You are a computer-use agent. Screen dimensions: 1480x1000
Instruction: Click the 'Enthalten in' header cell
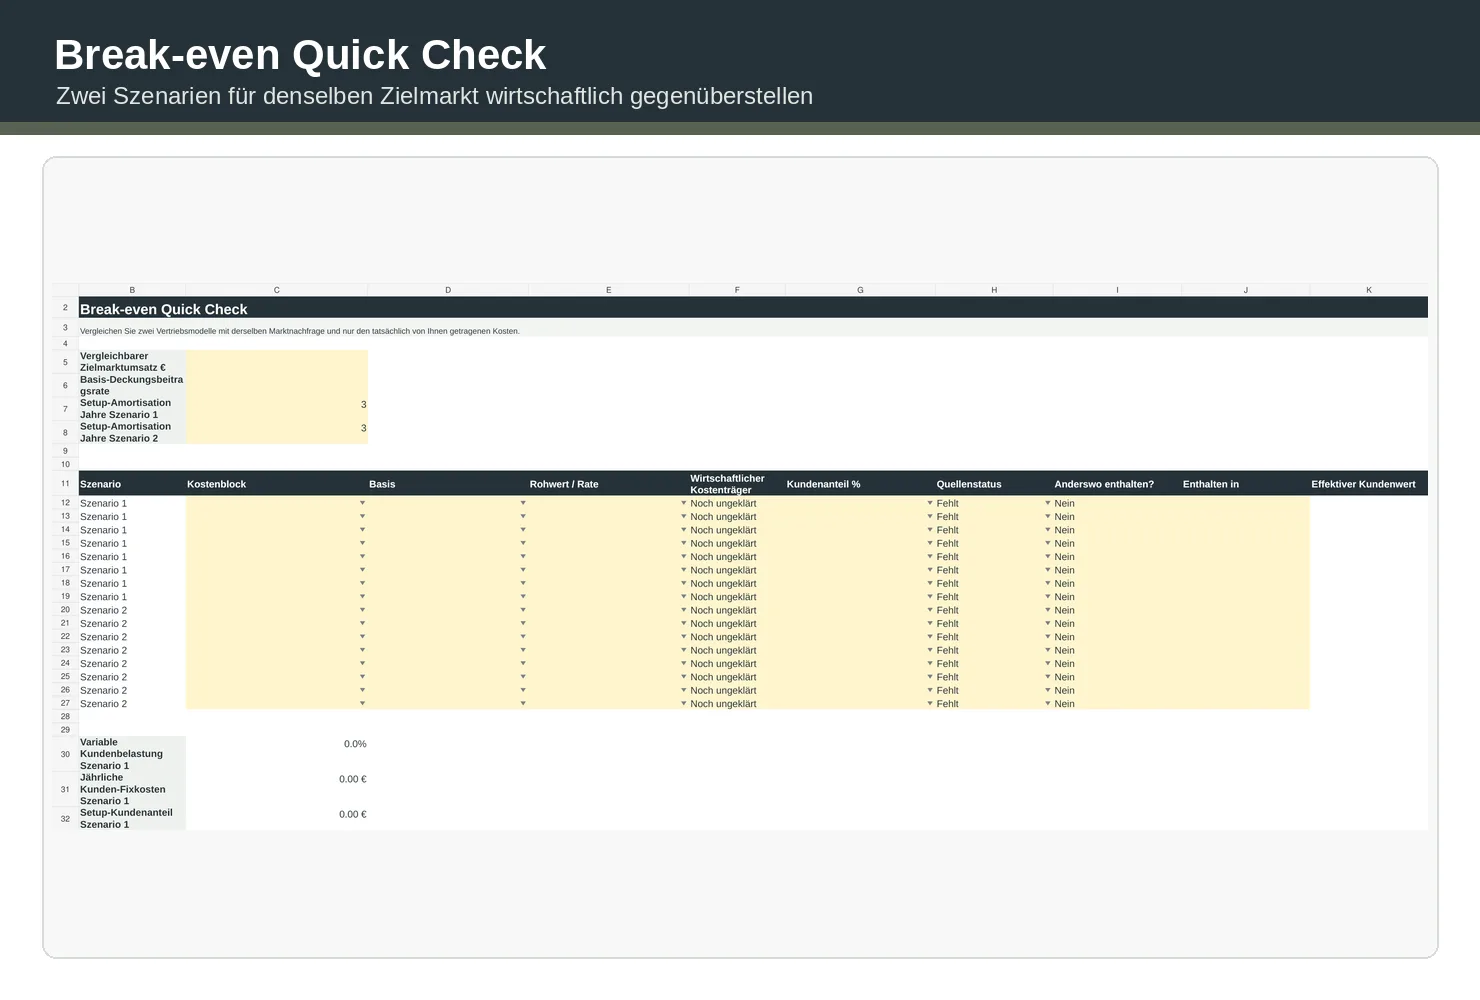(x=1246, y=484)
